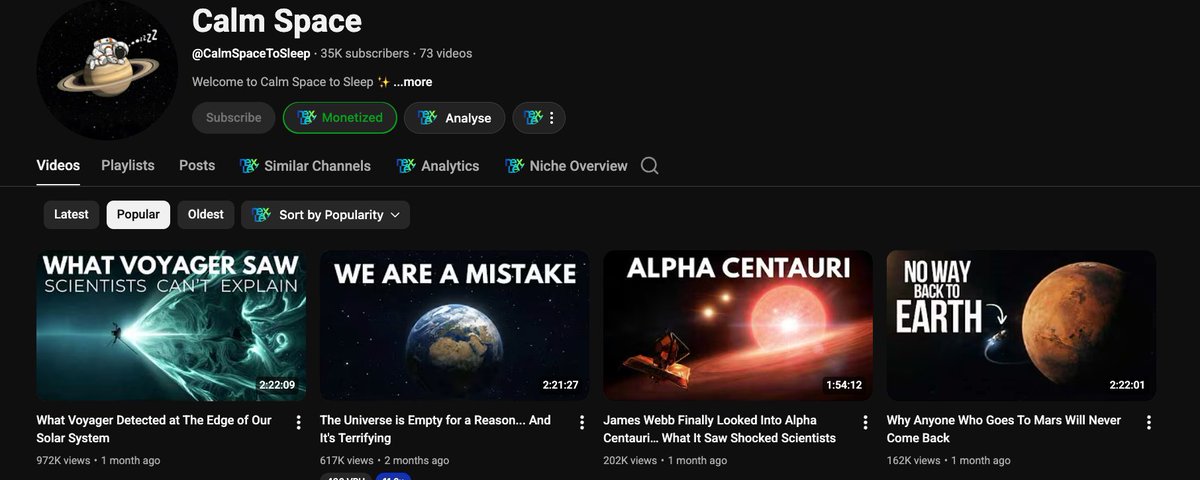Open the extension's three-dot options button
Image resolution: width=1200 pixels, height=480 pixels.
[539, 118]
